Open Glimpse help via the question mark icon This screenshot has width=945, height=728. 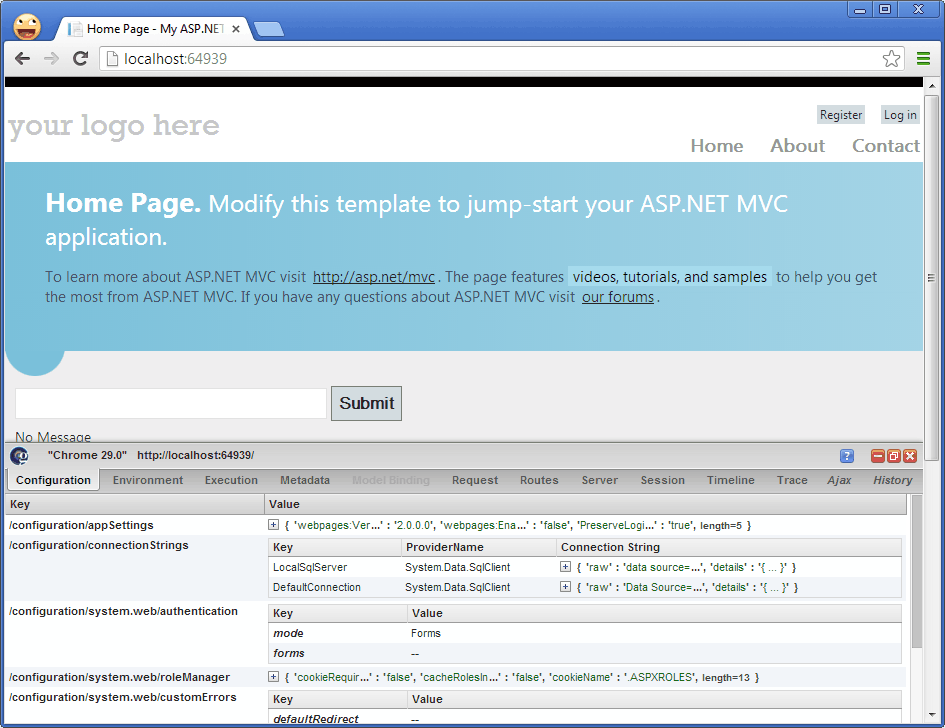point(847,456)
